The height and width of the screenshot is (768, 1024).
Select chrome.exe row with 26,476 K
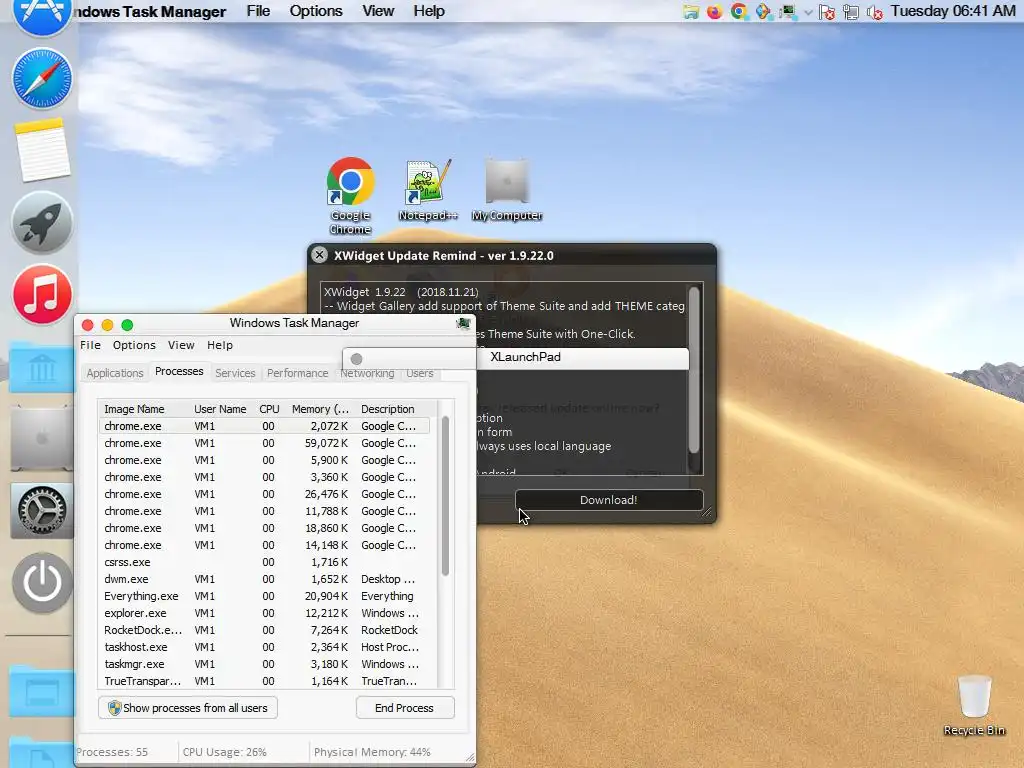(264, 494)
